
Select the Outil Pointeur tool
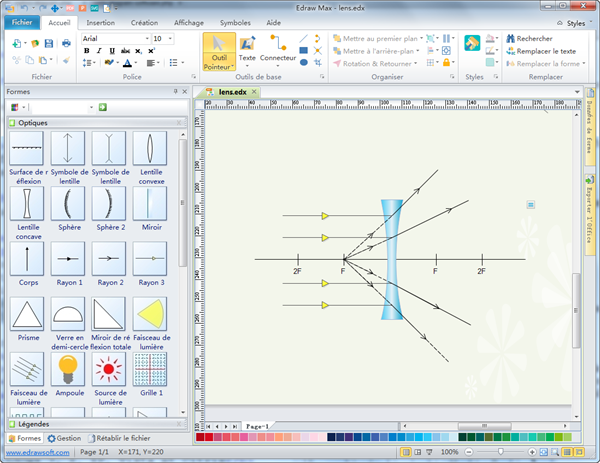point(219,50)
